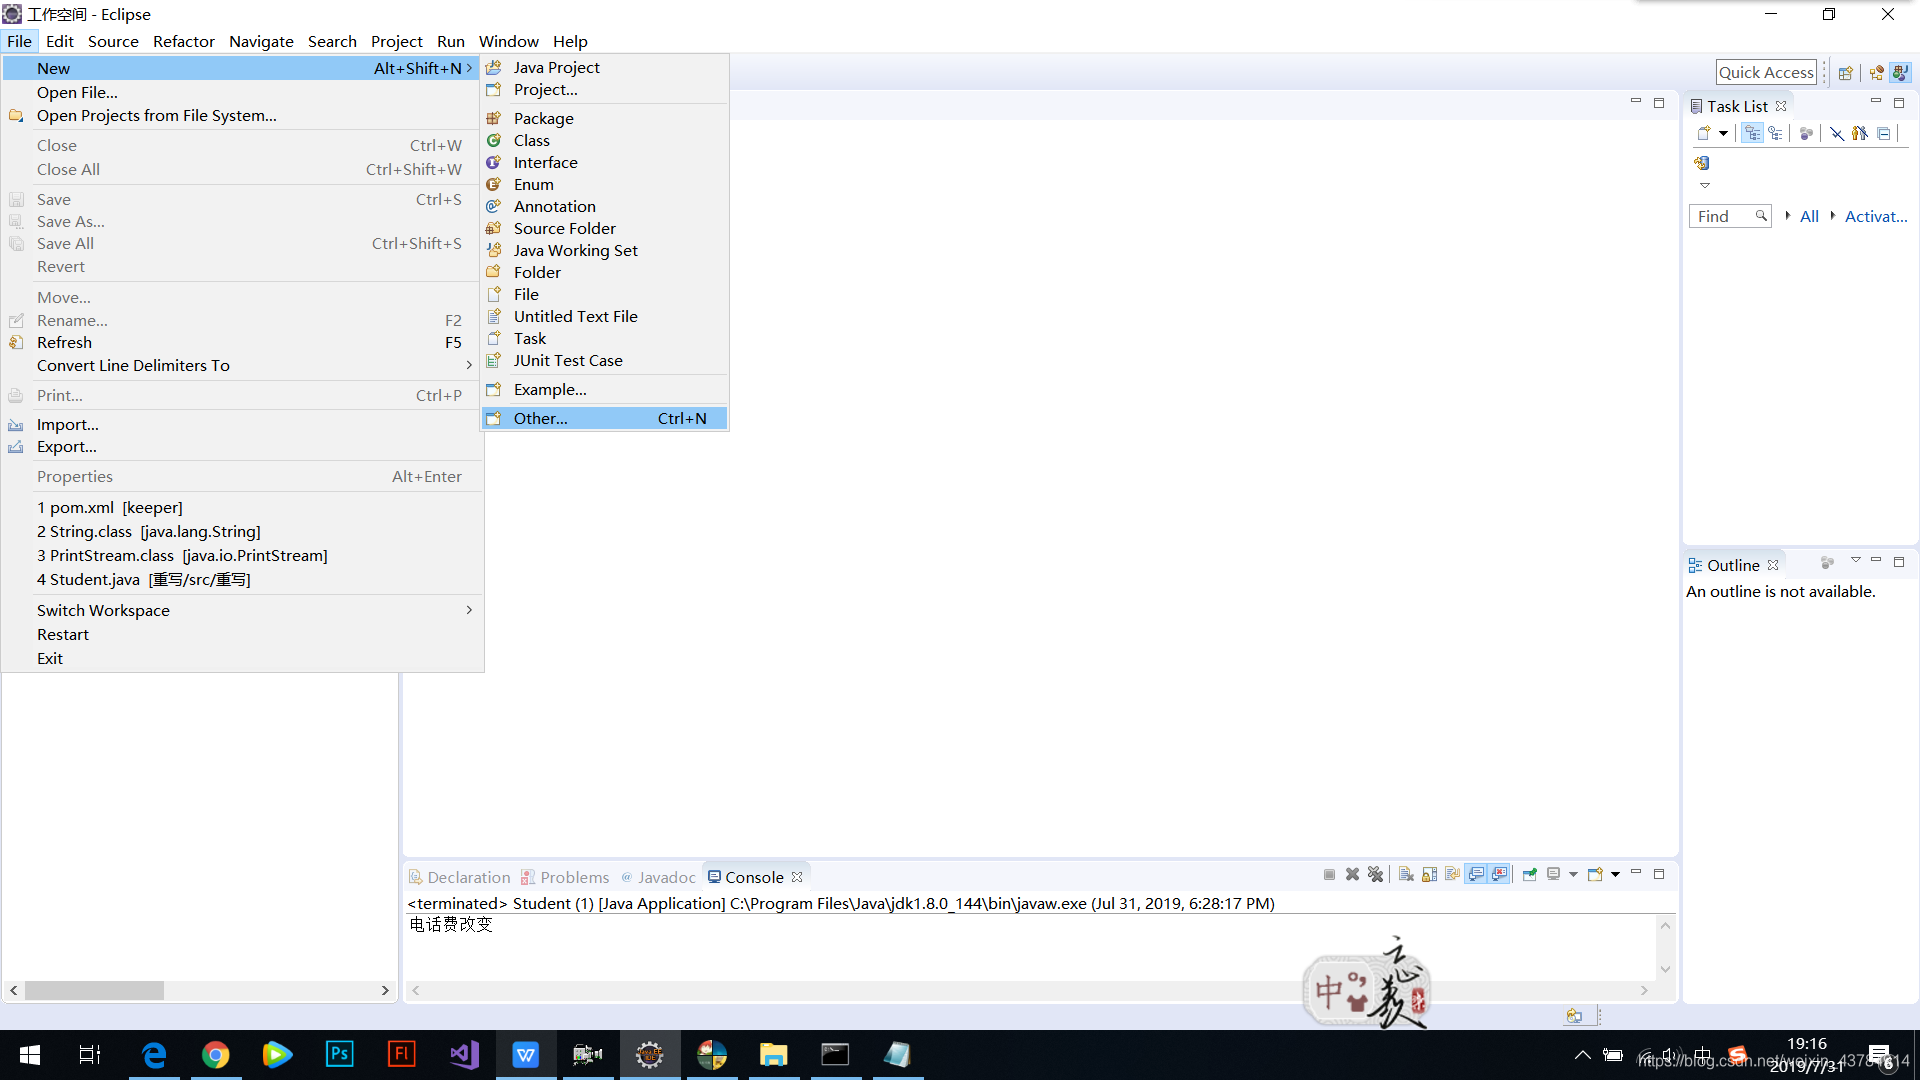The width and height of the screenshot is (1920, 1080).
Task: Open the Refactor menu
Action: pos(184,41)
